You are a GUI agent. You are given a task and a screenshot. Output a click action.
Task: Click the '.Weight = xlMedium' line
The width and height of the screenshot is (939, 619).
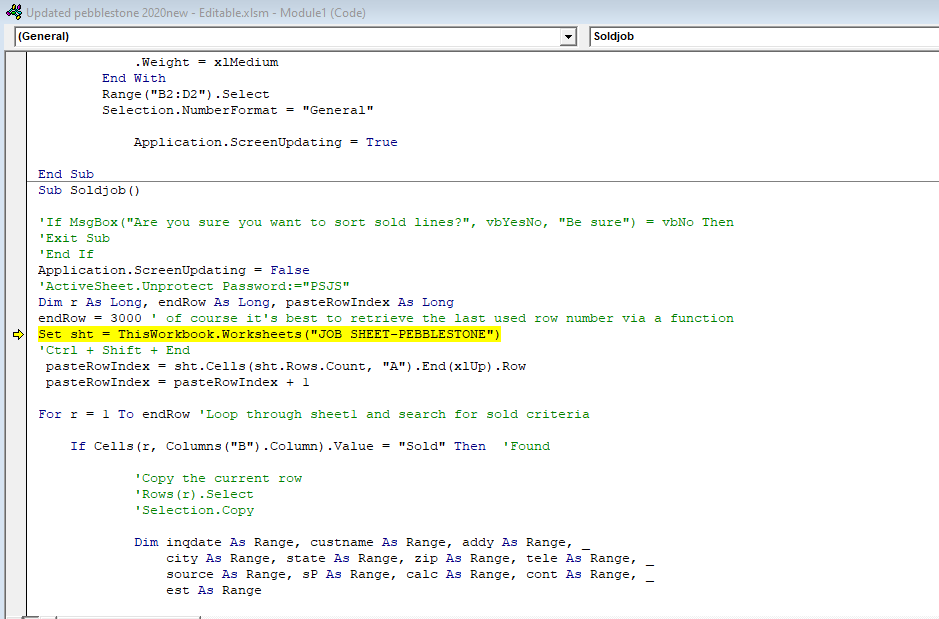[206, 62]
